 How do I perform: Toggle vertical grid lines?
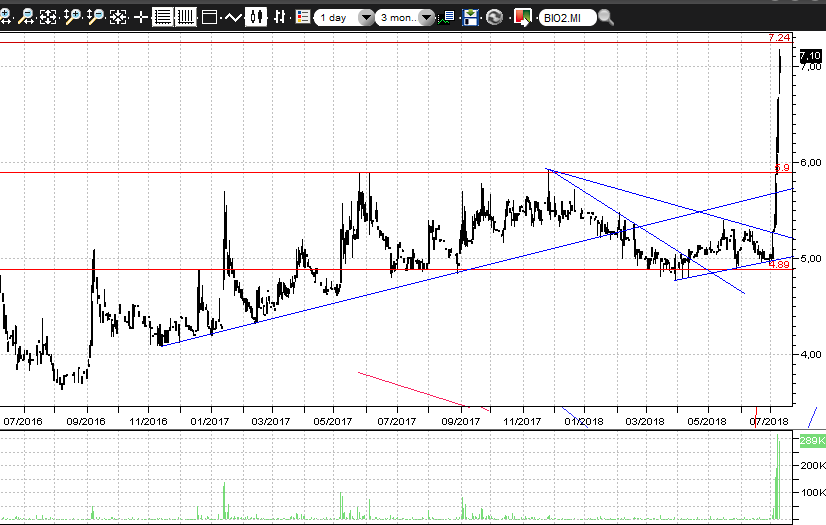coord(185,17)
